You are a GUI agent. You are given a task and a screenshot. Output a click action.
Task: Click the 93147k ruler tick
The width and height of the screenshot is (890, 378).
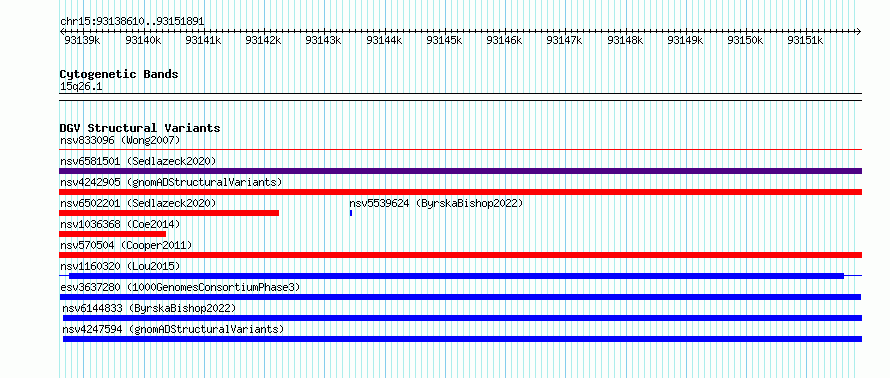pos(565,40)
